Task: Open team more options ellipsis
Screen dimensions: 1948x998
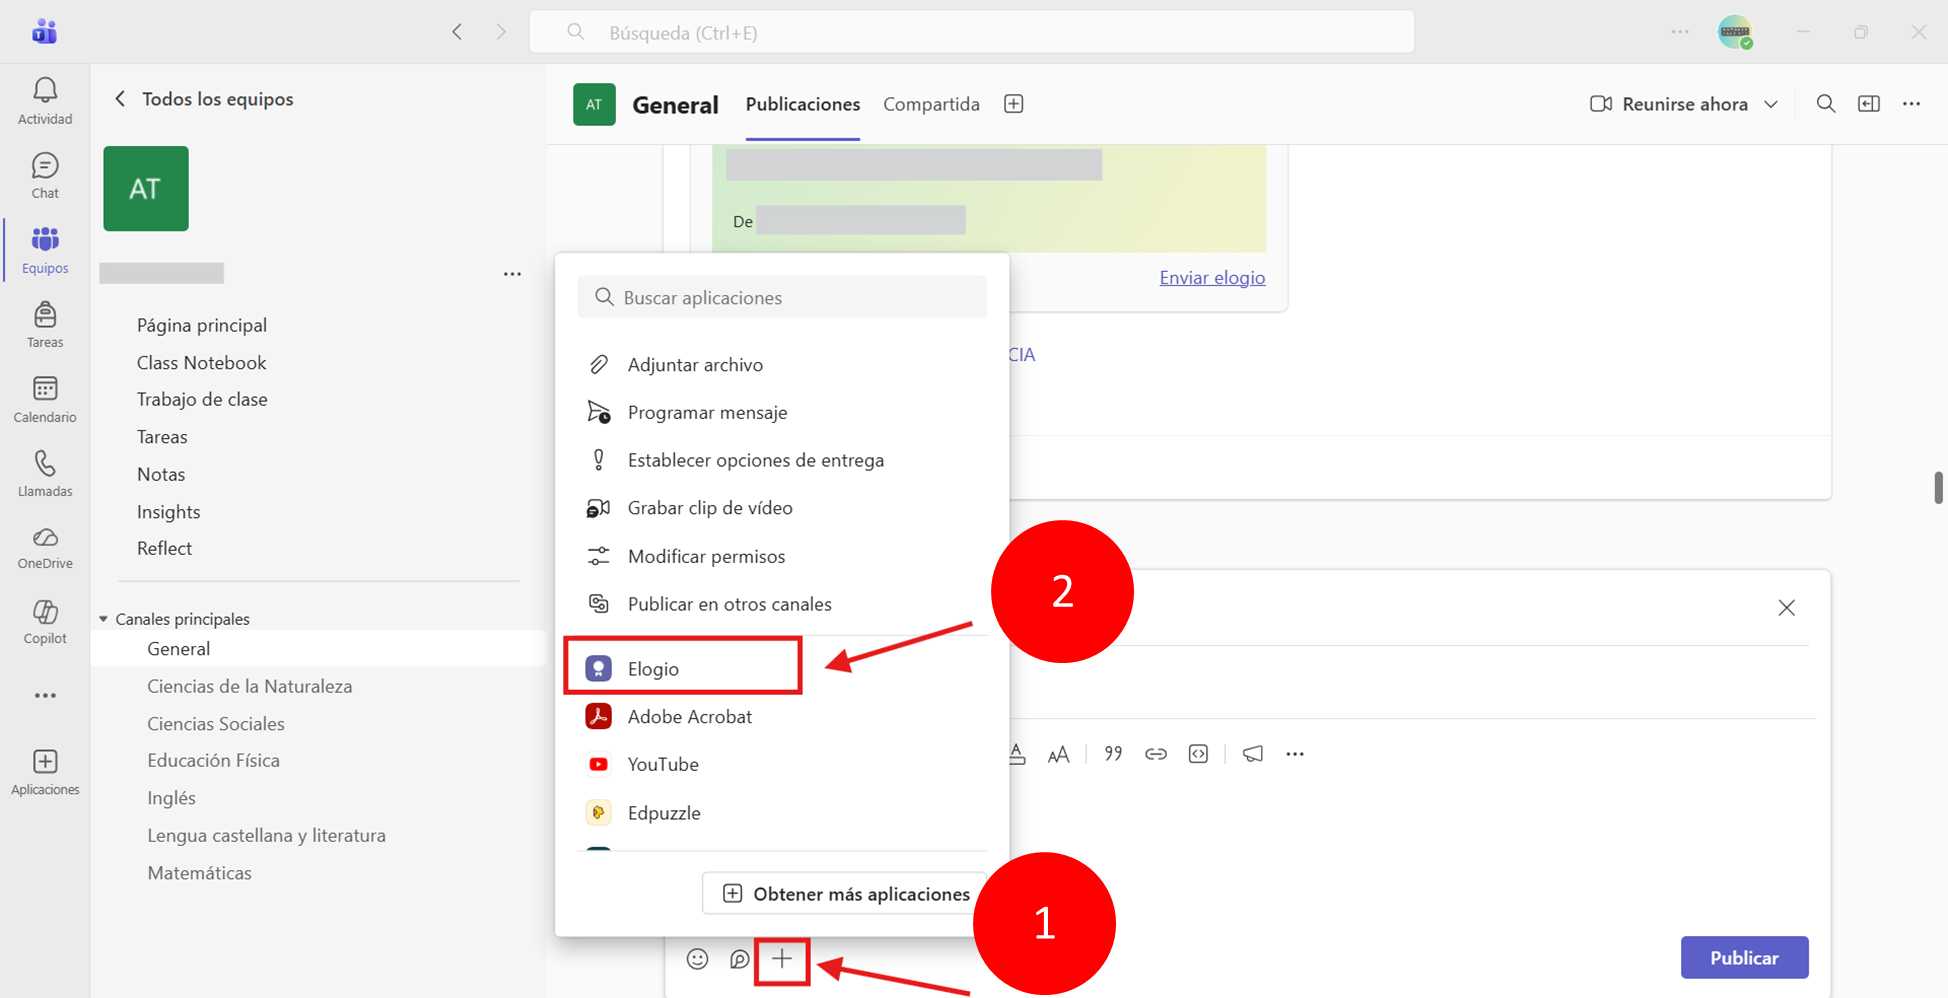Action: (x=512, y=274)
